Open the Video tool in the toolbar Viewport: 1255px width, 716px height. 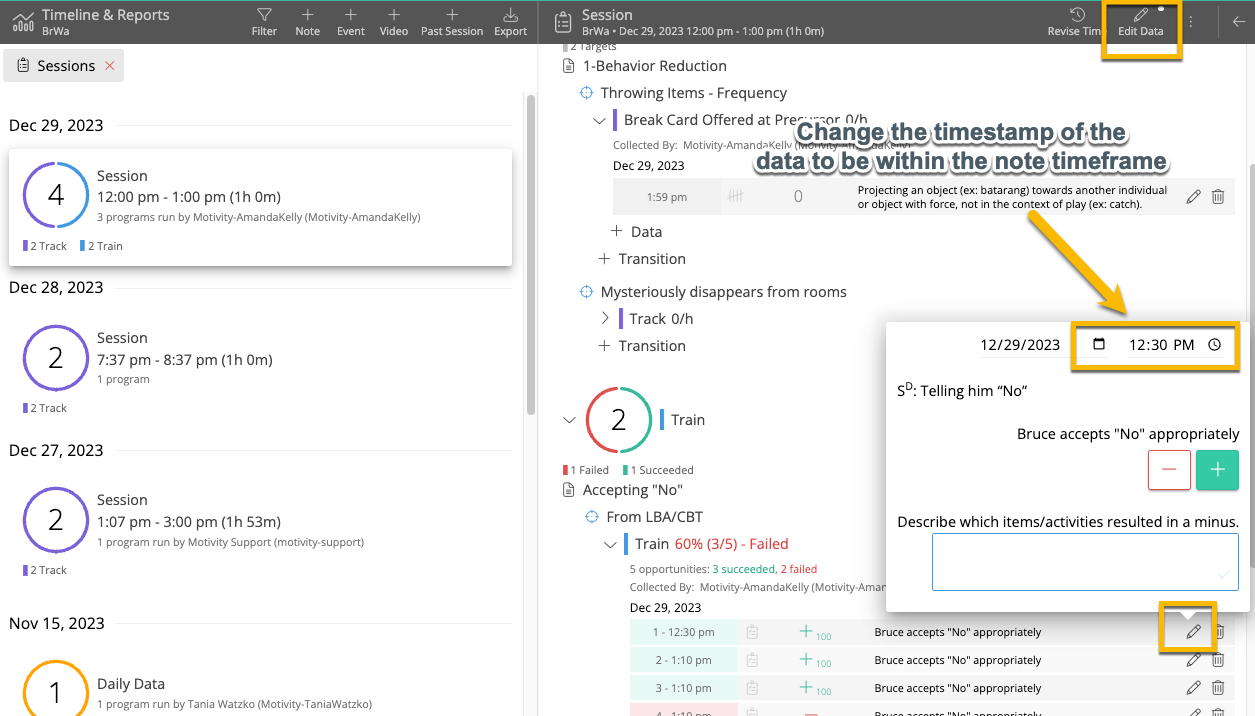pyautogui.click(x=393, y=20)
